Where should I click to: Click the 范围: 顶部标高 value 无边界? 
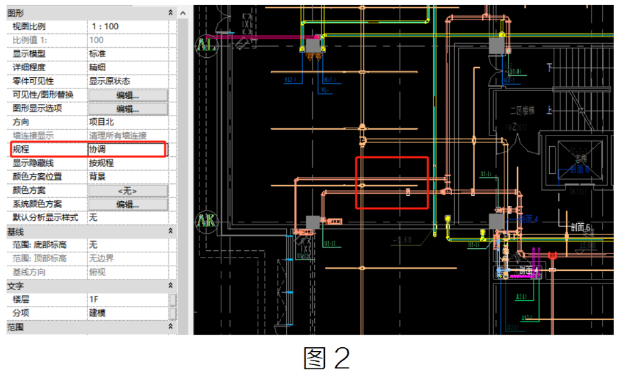101,258
